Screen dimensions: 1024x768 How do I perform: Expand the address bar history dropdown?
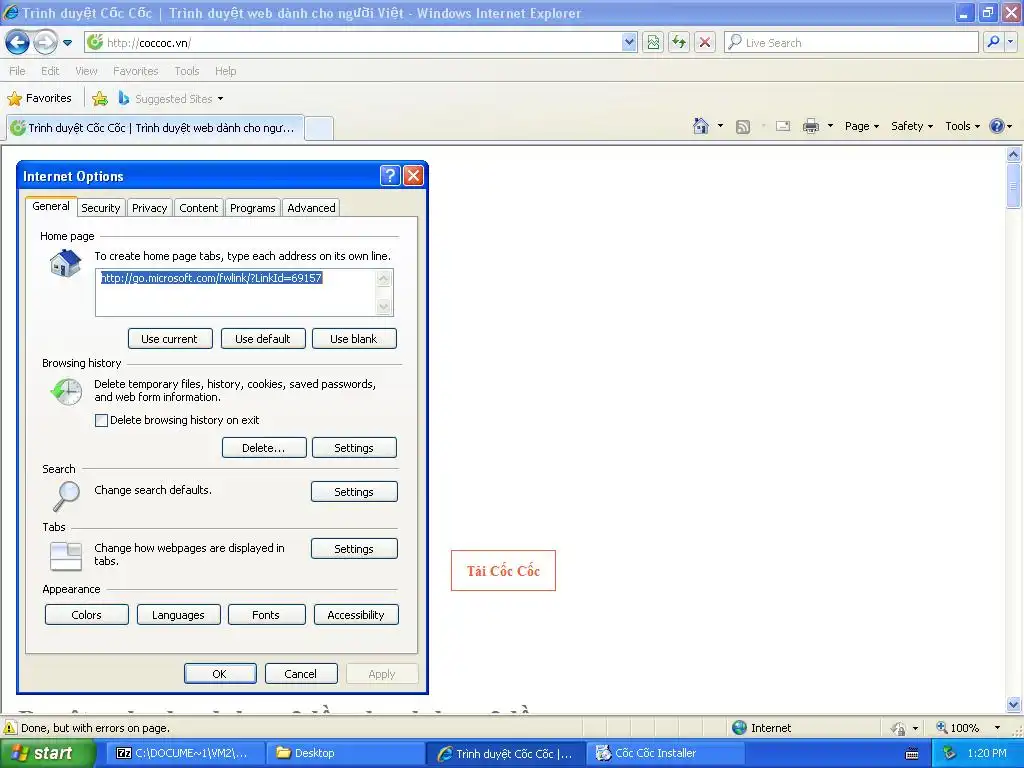click(x=629, y=43)
